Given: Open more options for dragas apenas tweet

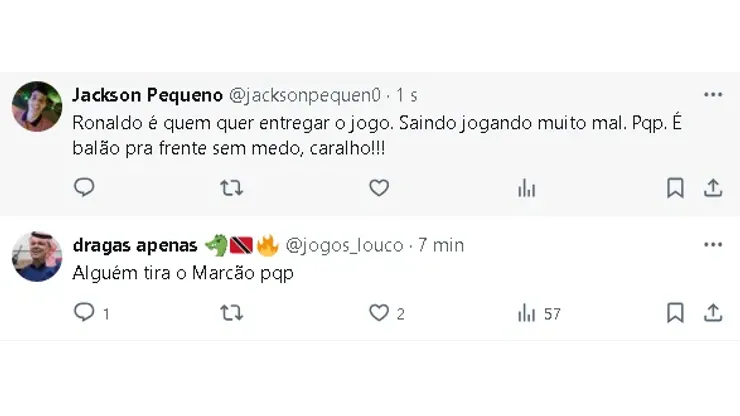Looking at the screenshot, I should click(712, 245).
